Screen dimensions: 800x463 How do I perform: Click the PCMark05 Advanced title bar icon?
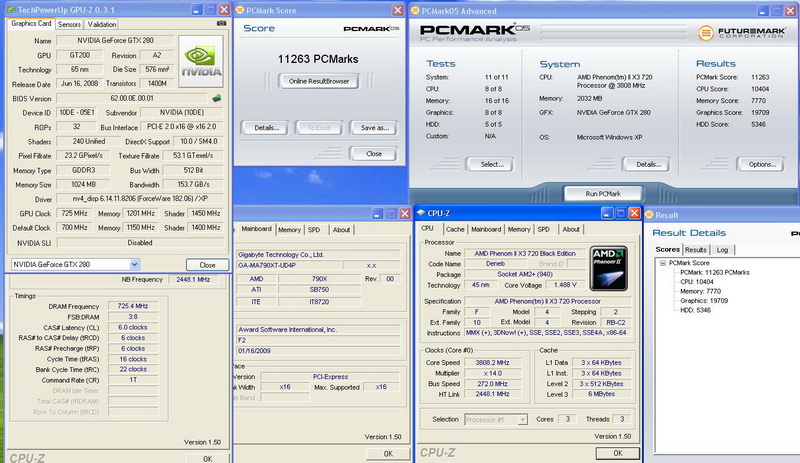pyautogui.click(x=415, y=11)
